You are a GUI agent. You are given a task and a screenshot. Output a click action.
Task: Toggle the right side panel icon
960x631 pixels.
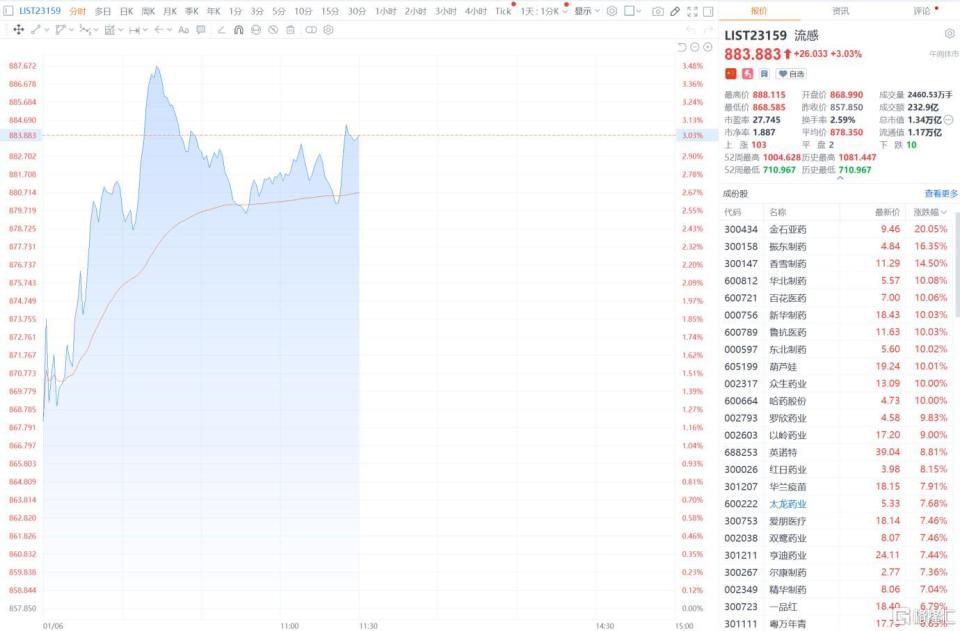[x=708, y=11]
